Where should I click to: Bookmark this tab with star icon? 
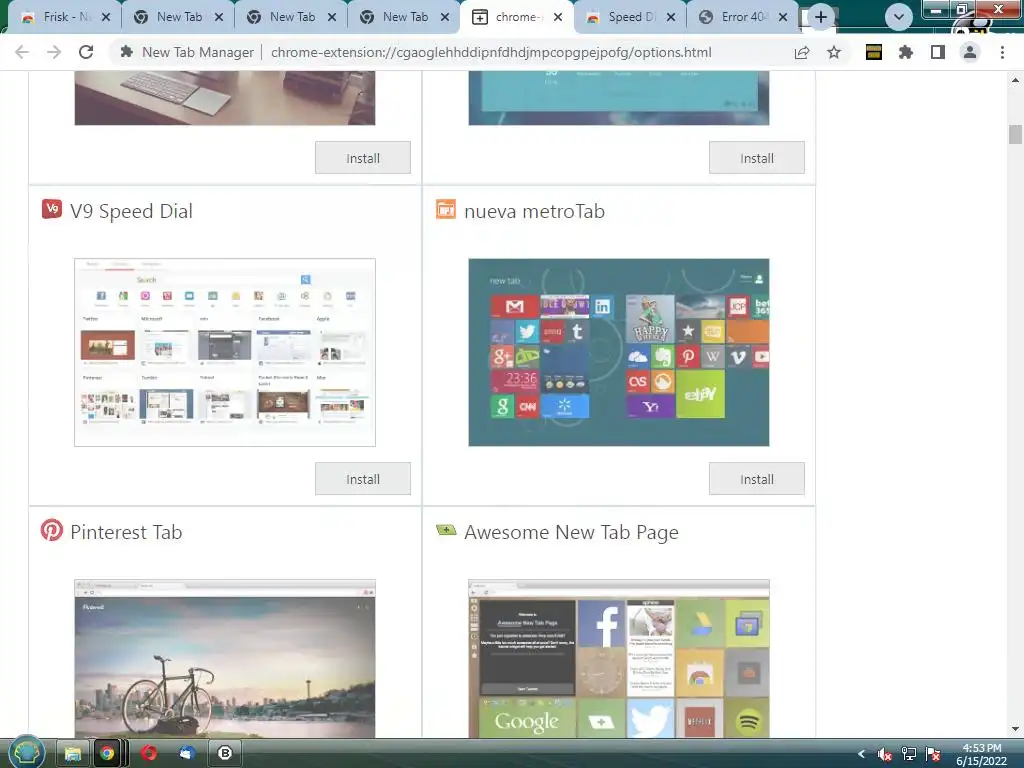click(x=834, y=52)
